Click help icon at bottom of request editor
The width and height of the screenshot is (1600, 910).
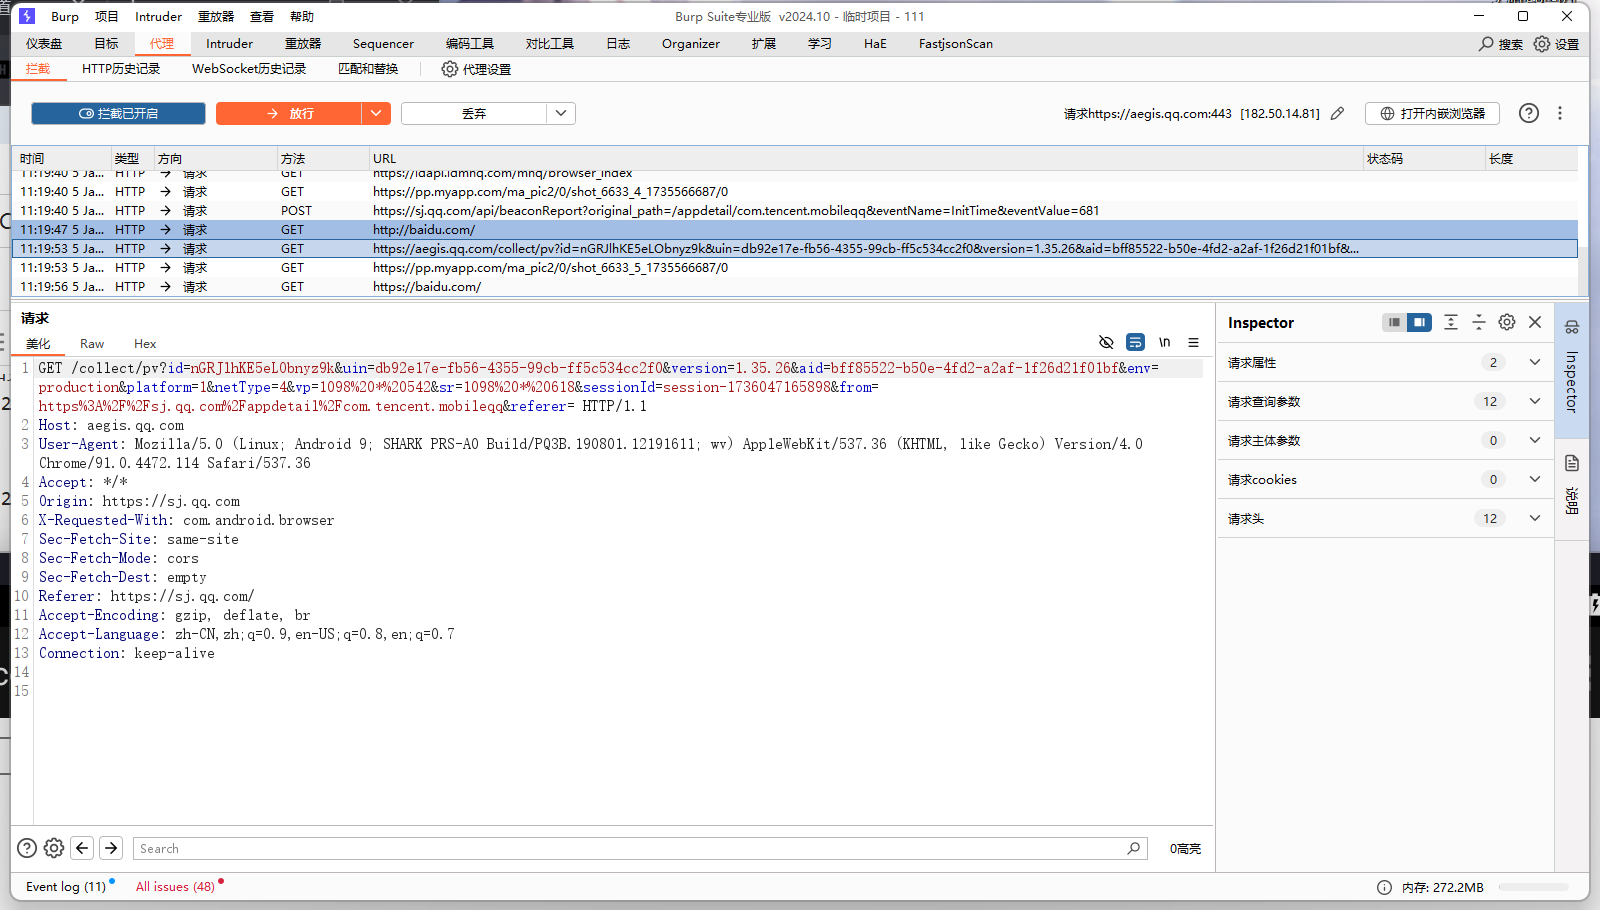pos(27,848)
